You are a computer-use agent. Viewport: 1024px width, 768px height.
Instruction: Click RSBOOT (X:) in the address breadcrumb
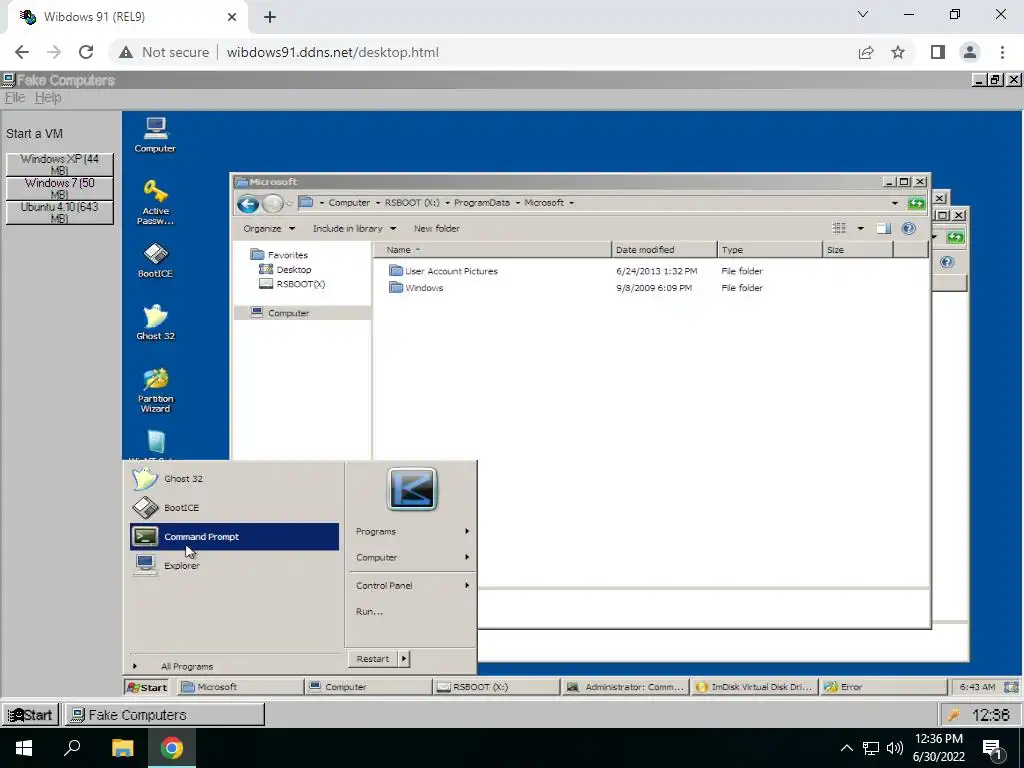pos(411,203)
